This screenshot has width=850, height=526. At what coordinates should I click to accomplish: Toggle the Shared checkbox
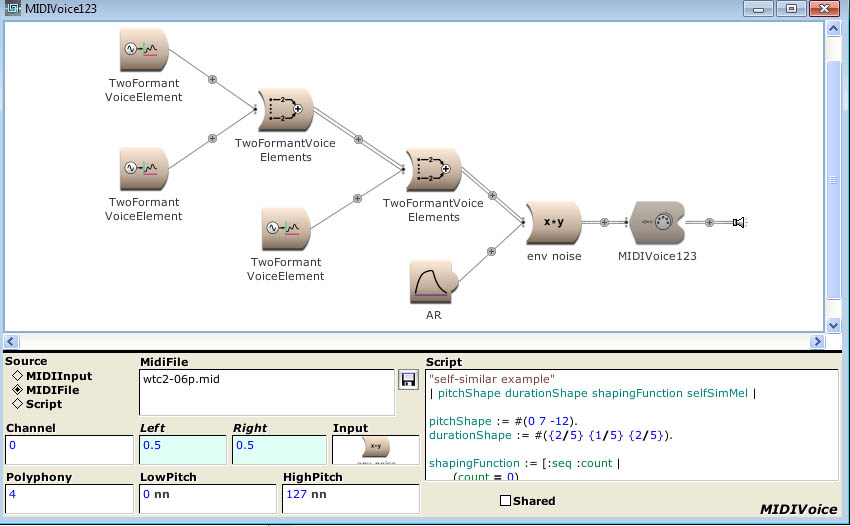coord(505,501)
